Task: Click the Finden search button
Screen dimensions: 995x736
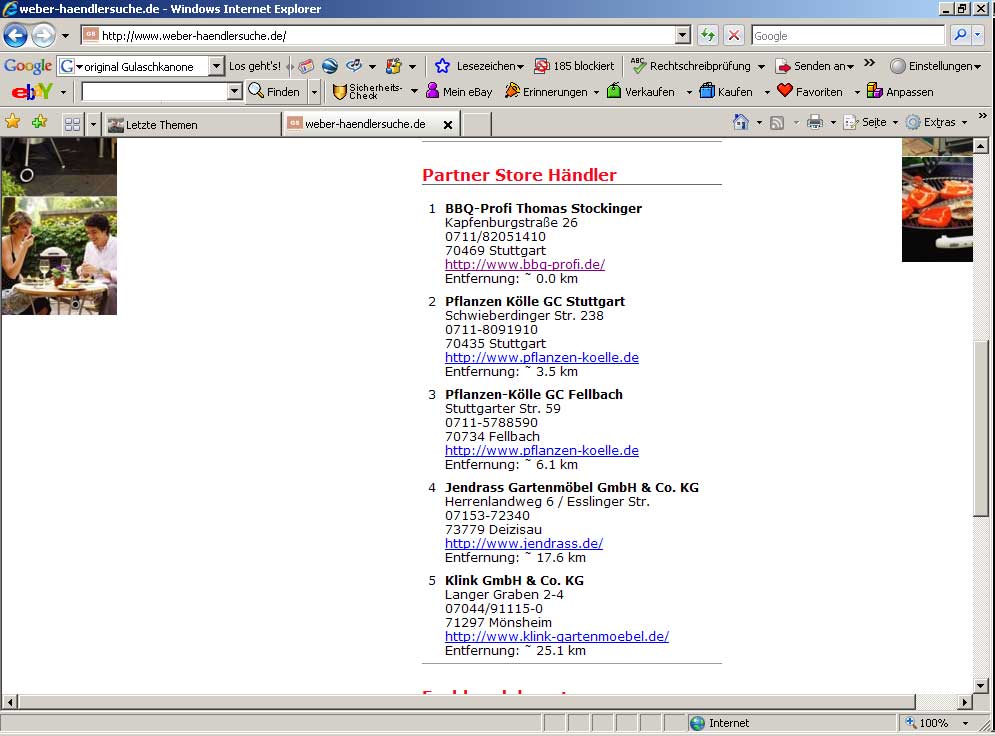Action: [275, 92]
